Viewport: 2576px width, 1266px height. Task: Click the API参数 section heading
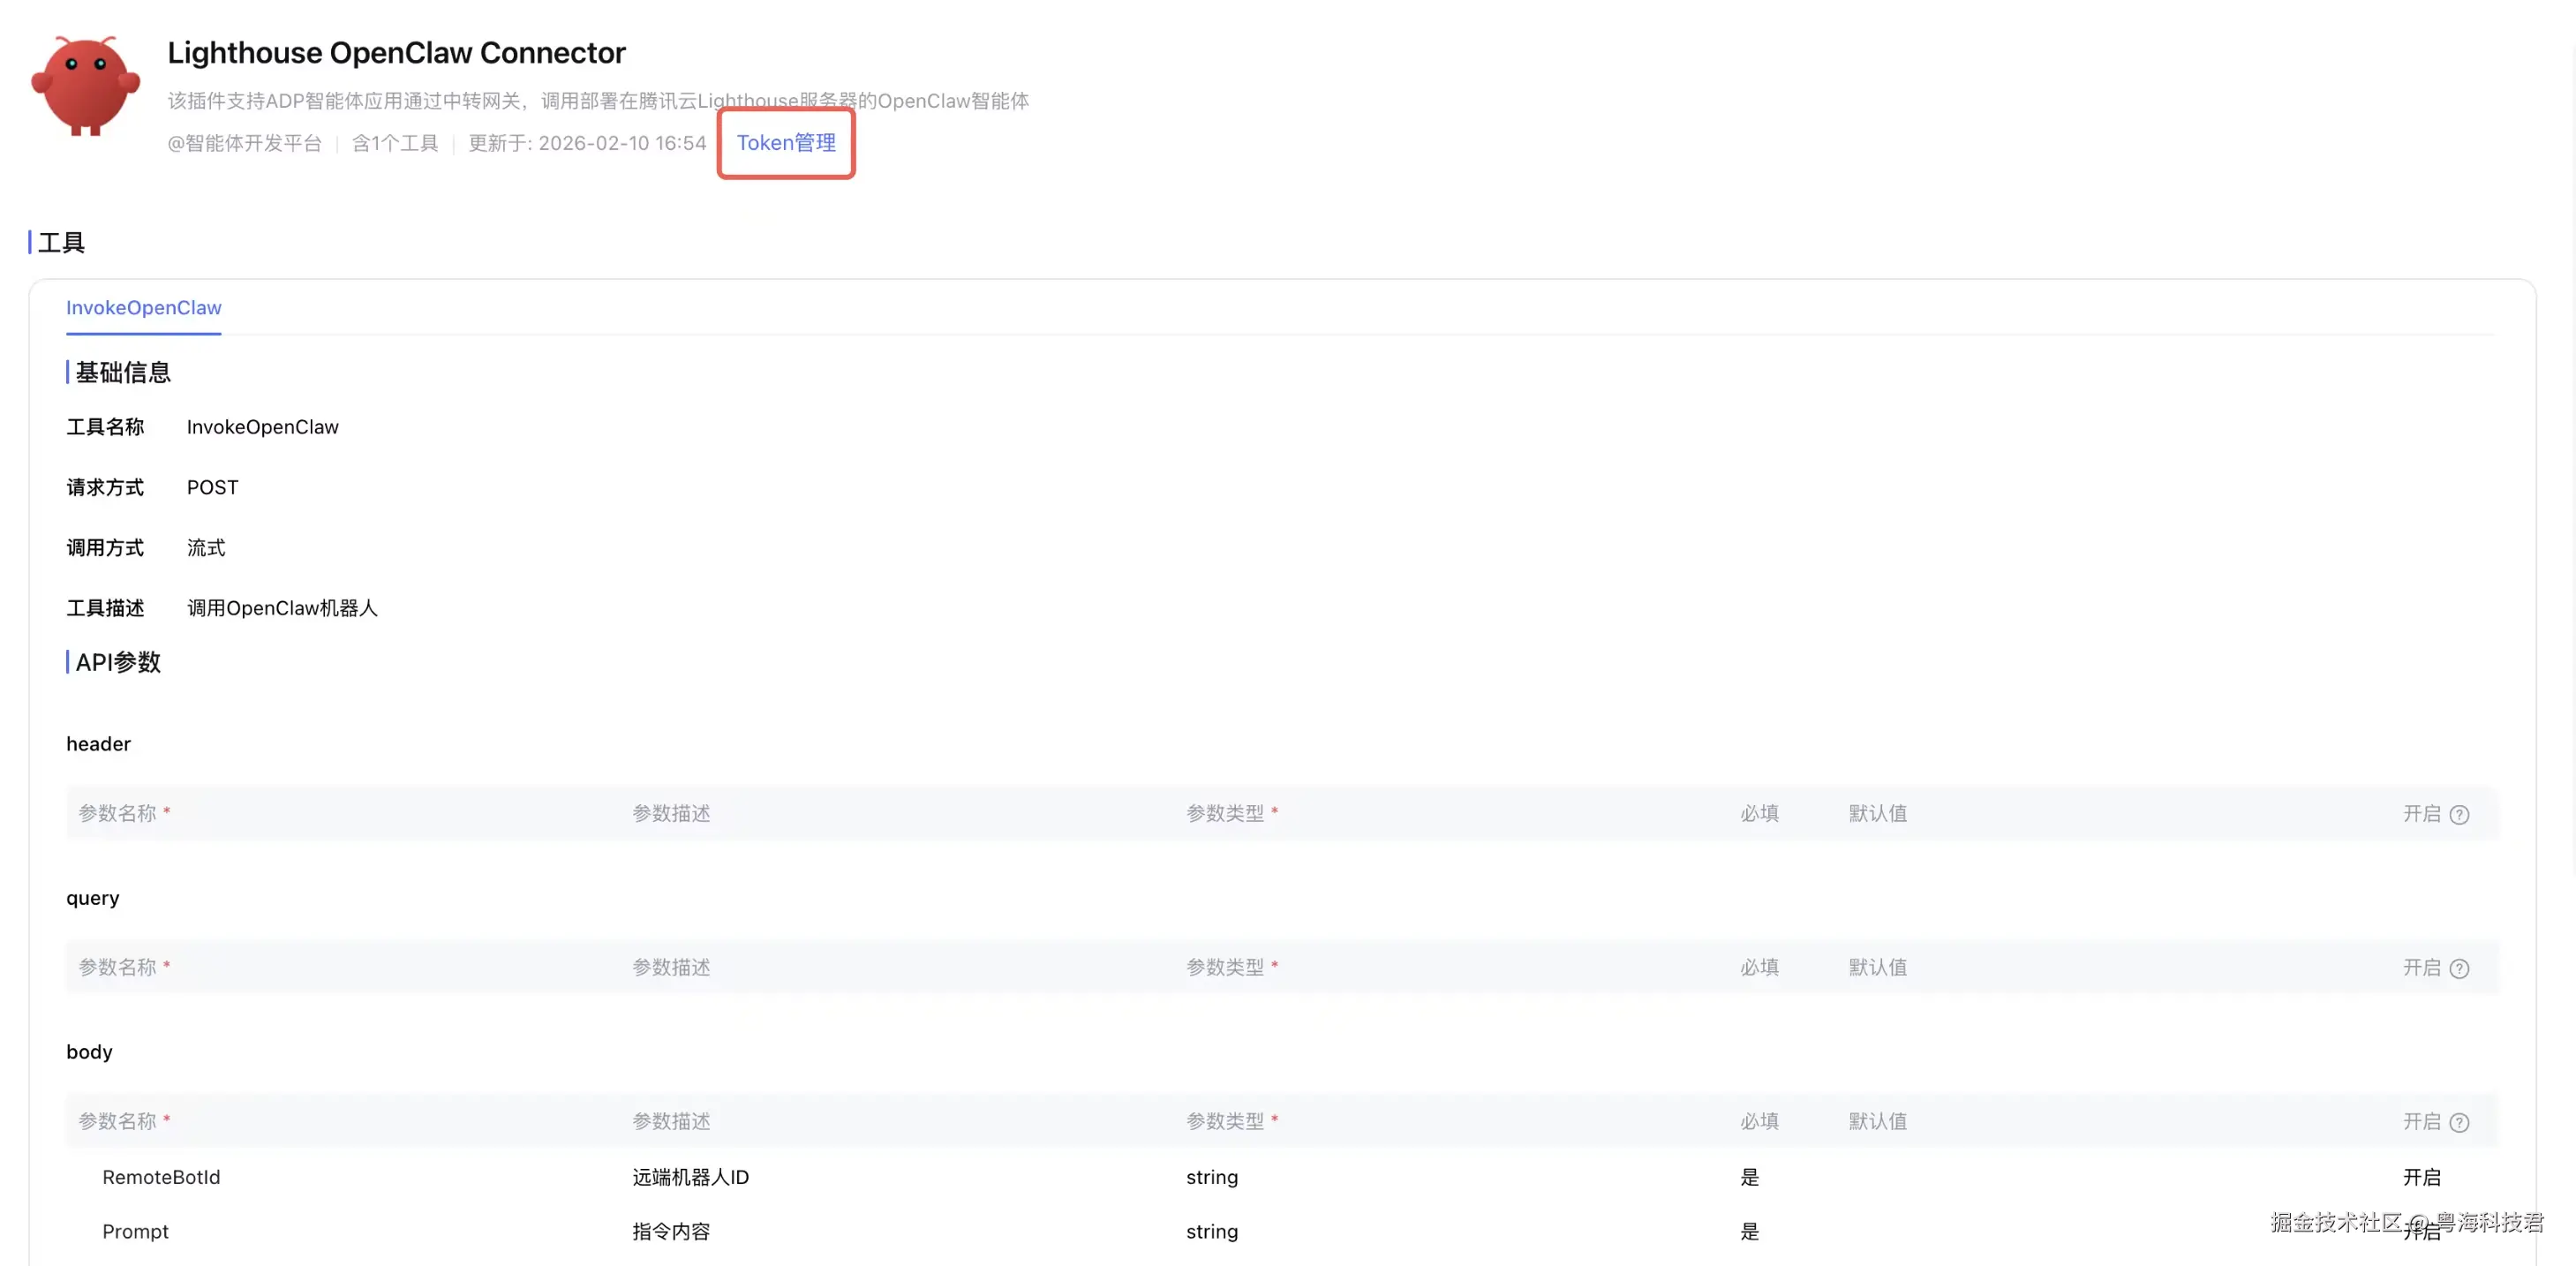coord(118,662)
